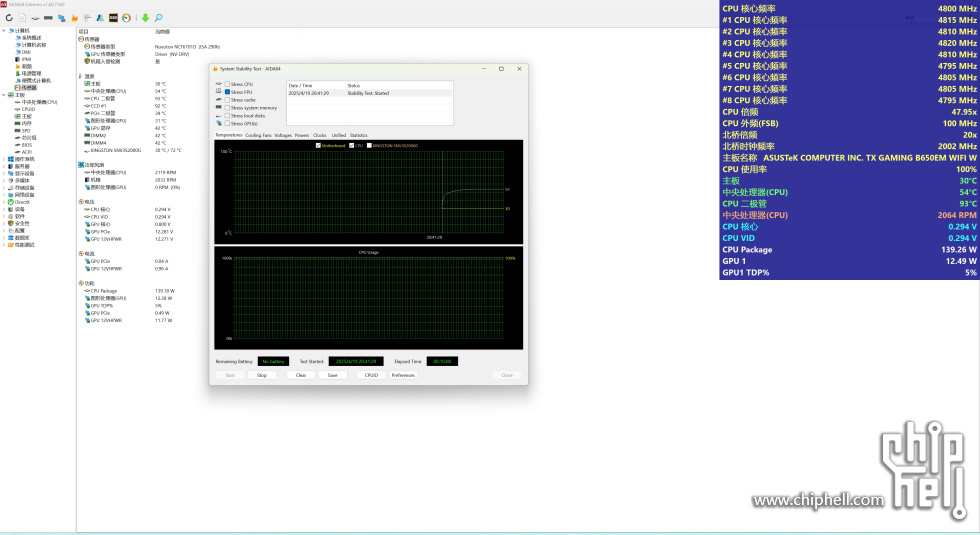Click the flame stability test toolbar icon
Viewport: 980px width, 535px height.
coord(74,18)
